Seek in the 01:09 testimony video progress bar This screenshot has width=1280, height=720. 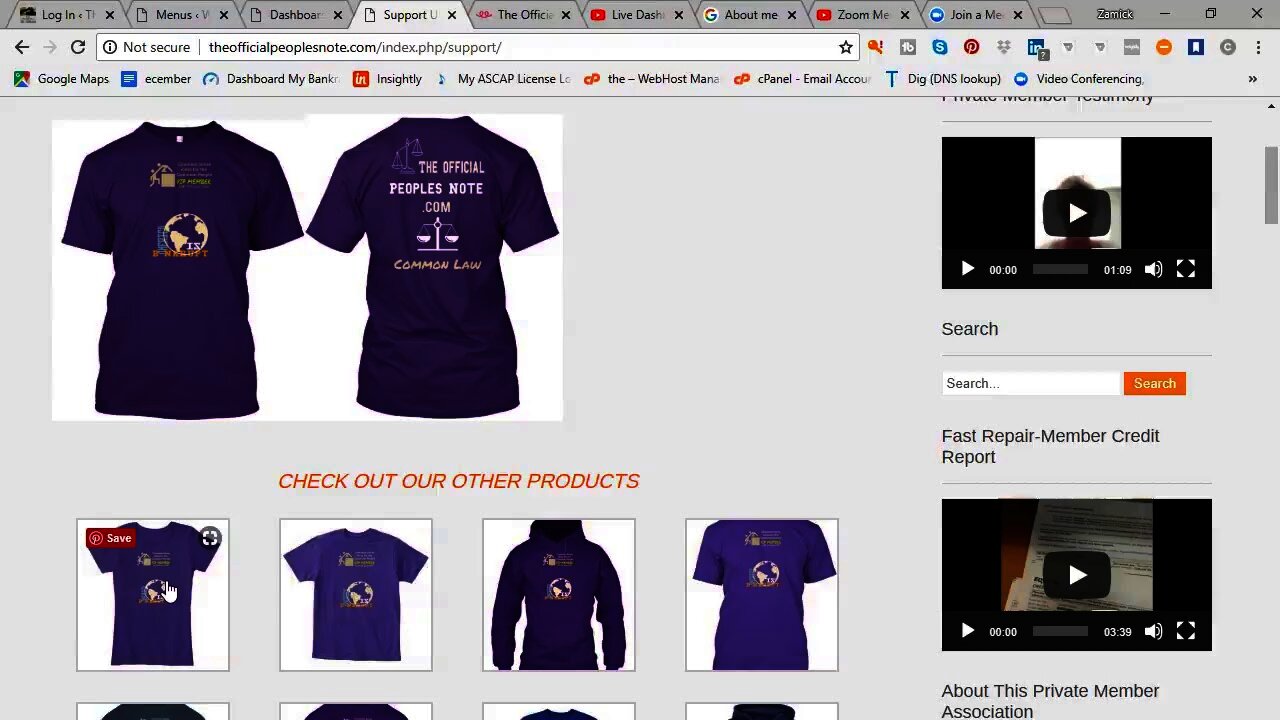click(x=1060, y=269)
